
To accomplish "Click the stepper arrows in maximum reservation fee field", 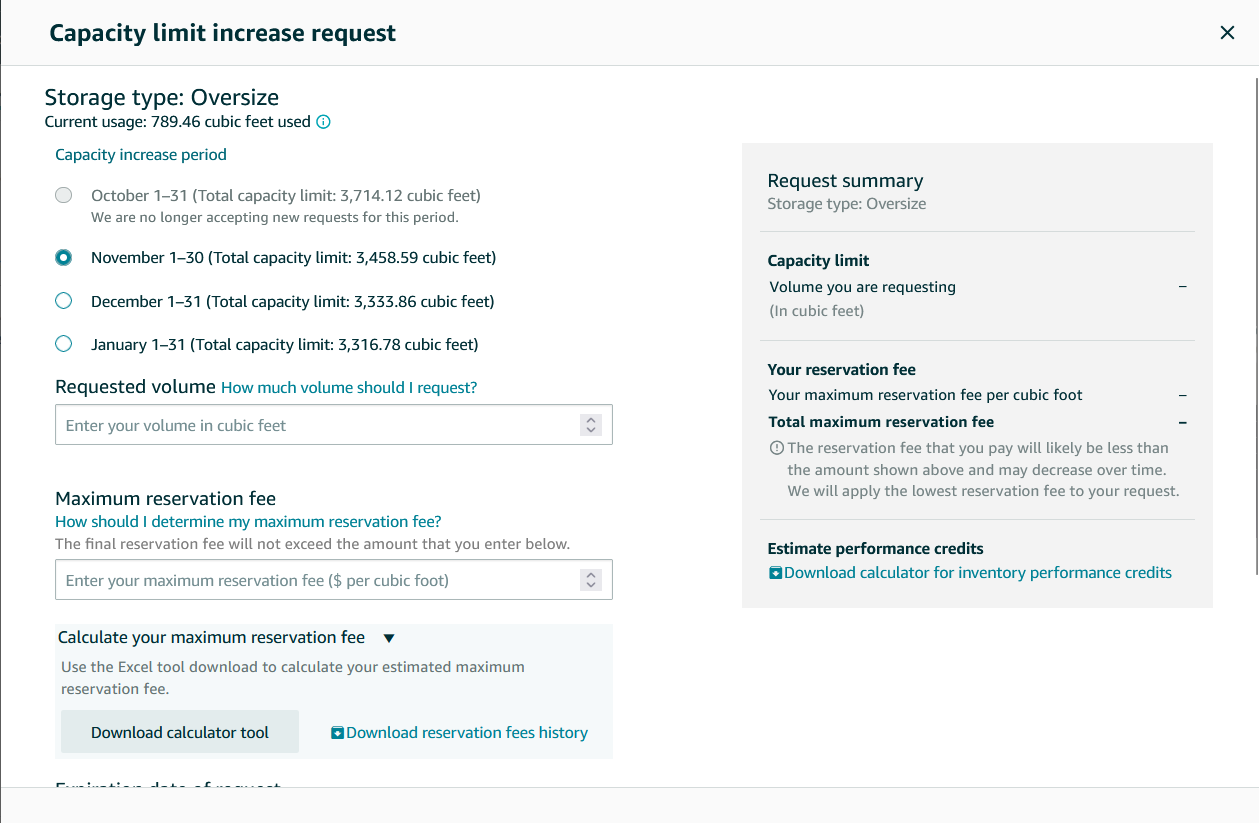I will (591, 580).
